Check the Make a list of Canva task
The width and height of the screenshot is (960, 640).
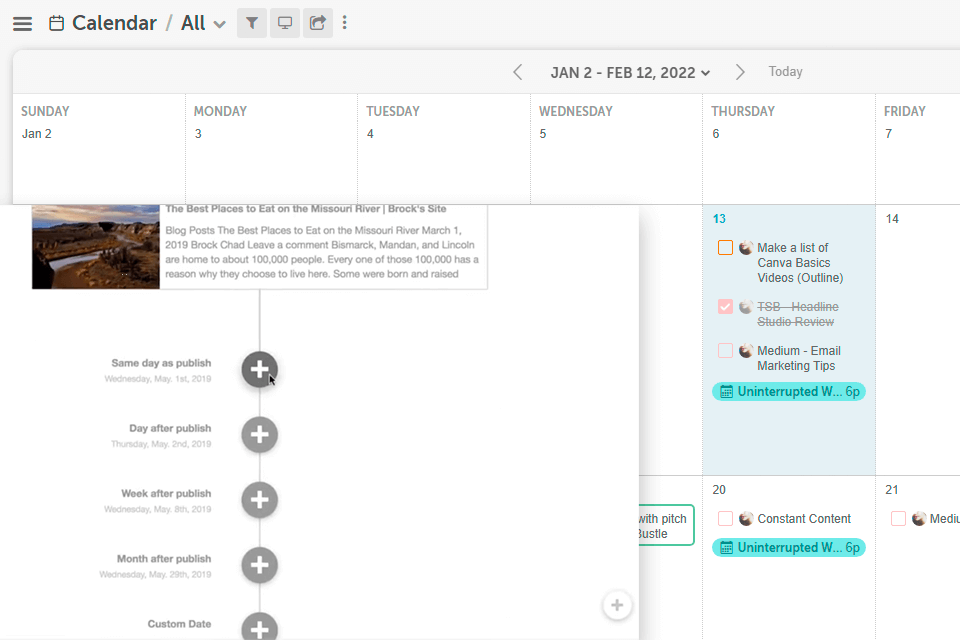click(726, 247)
